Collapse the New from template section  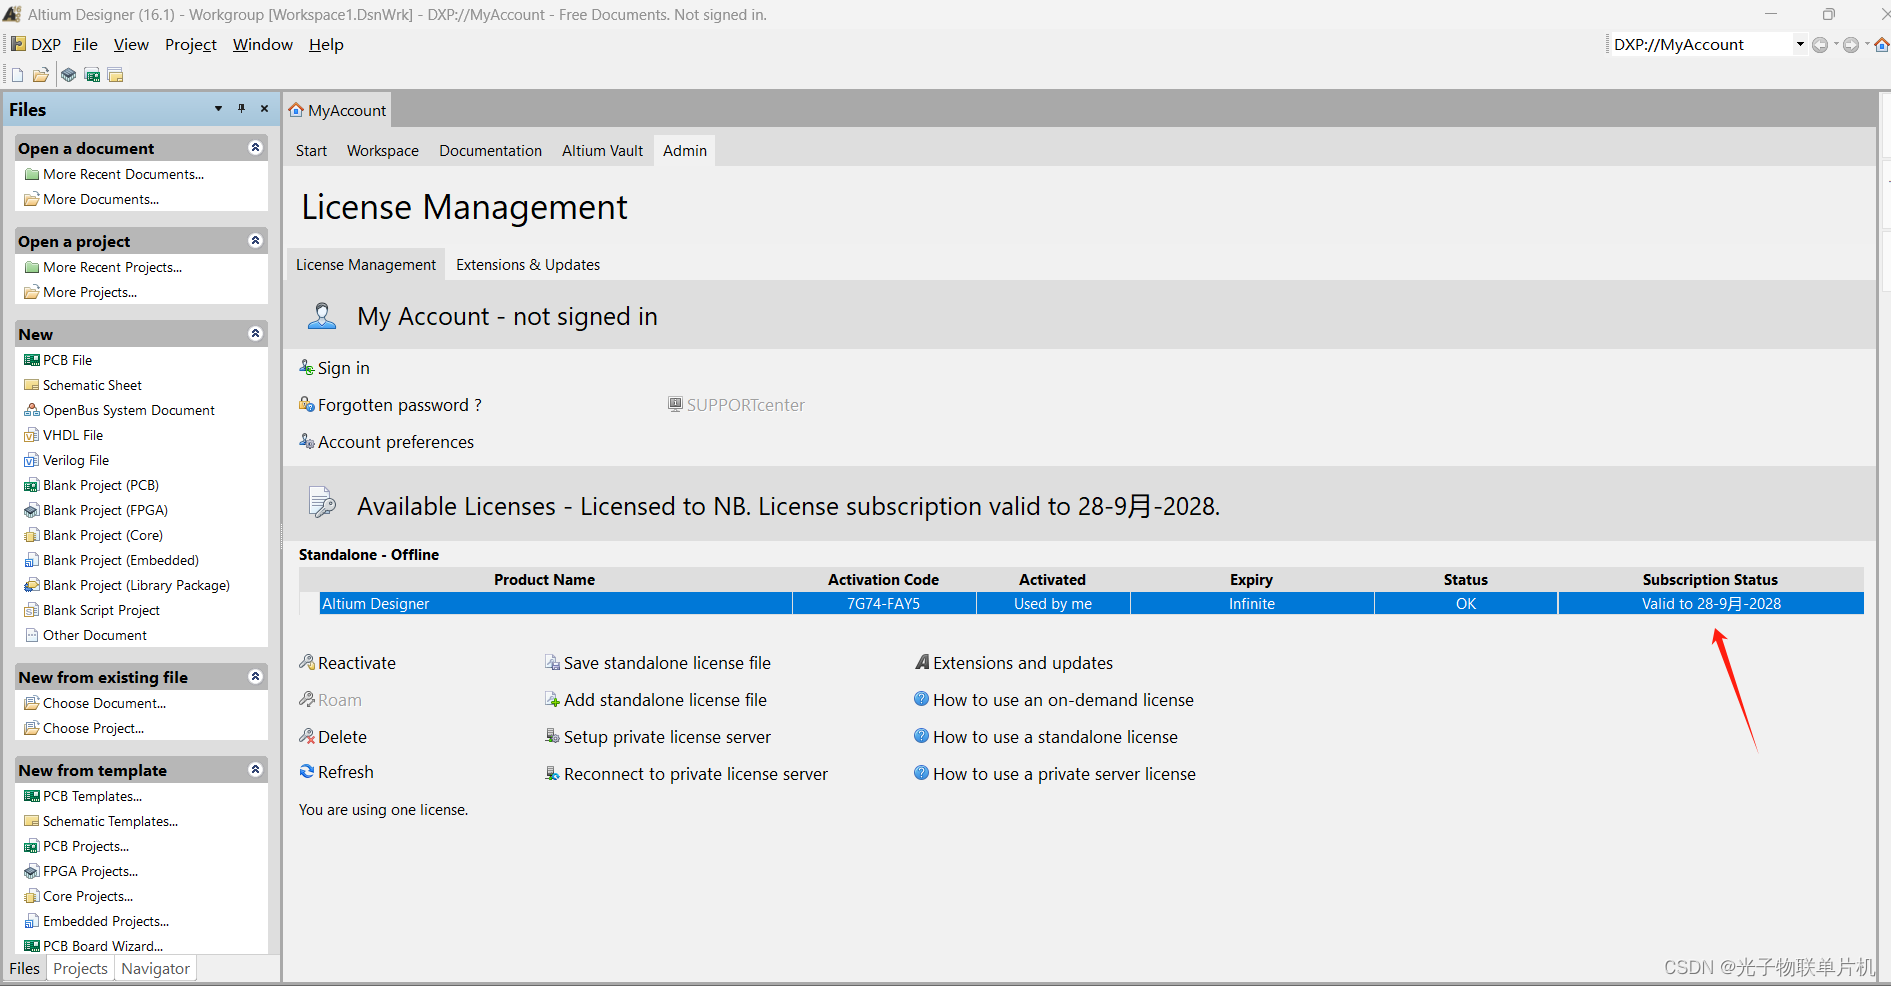[255, 770]
